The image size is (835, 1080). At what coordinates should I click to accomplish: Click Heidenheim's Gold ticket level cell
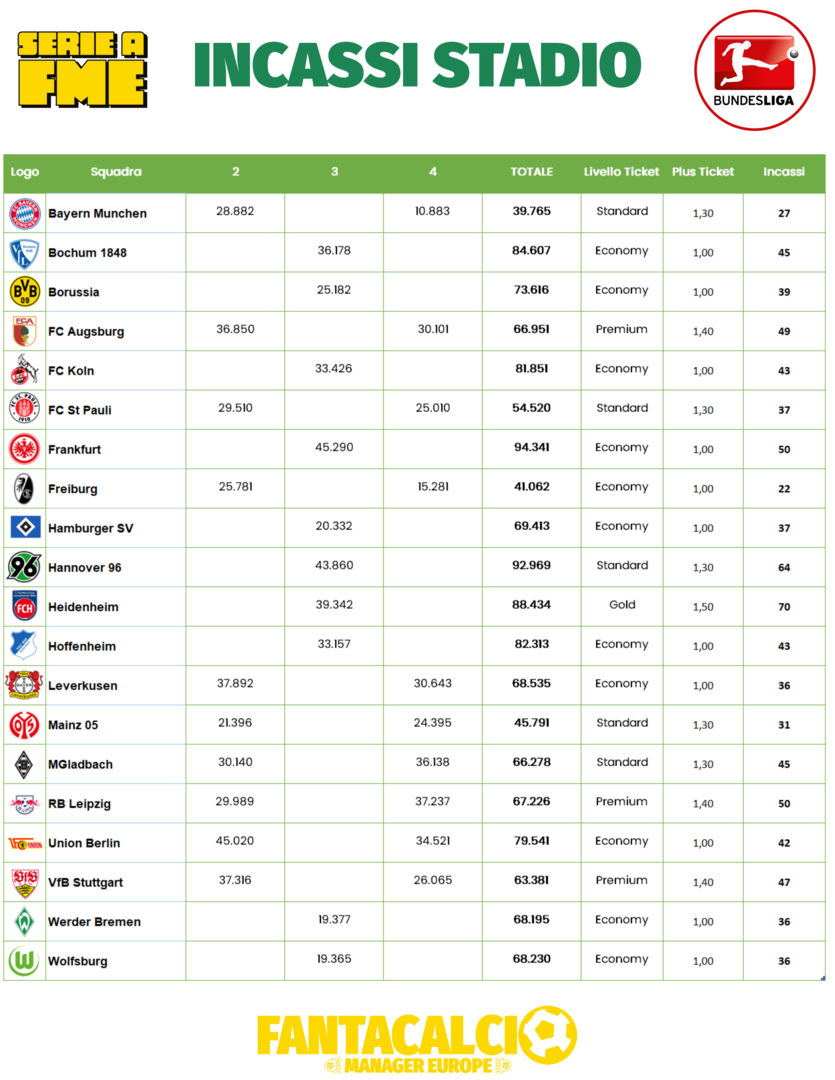click(622, 605)
